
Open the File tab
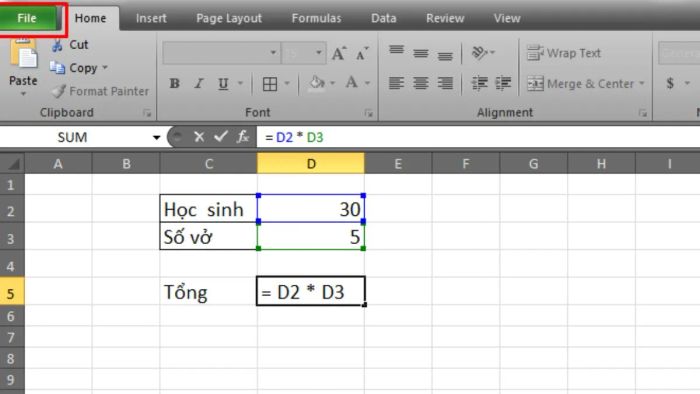click(28, 18)
